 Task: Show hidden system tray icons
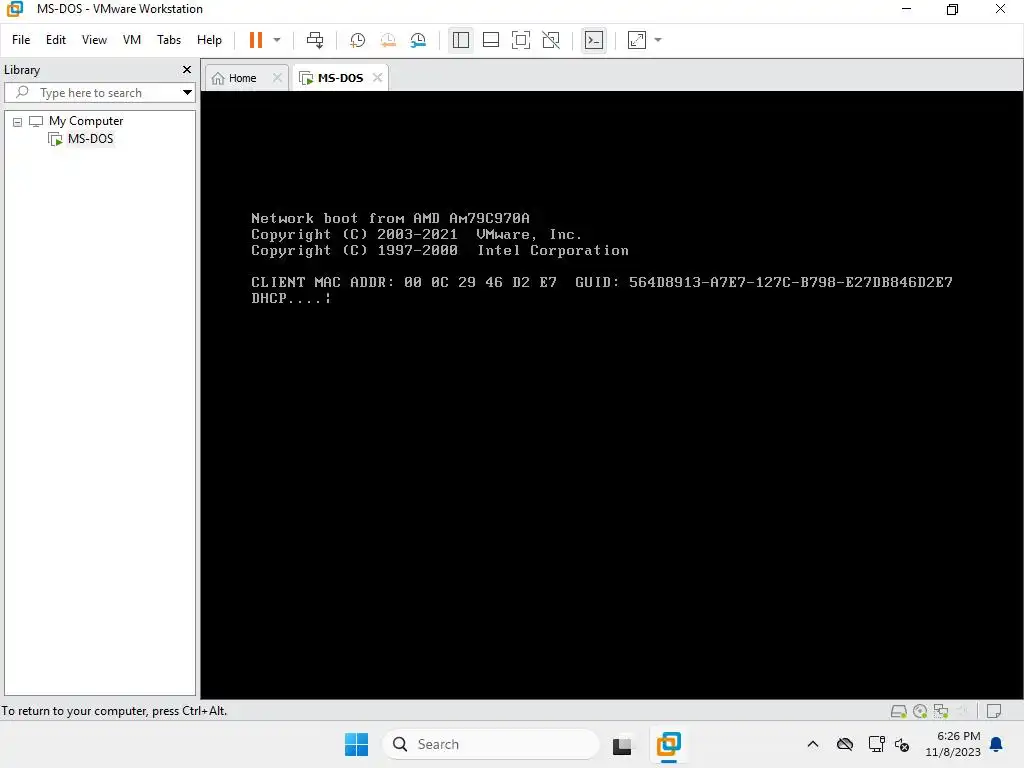coord(812,744)
